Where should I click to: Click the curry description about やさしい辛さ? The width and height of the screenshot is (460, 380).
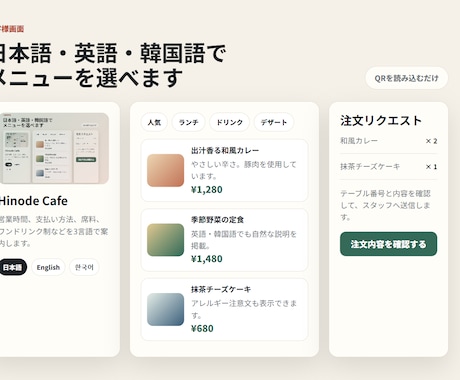(x=244, y=170)
